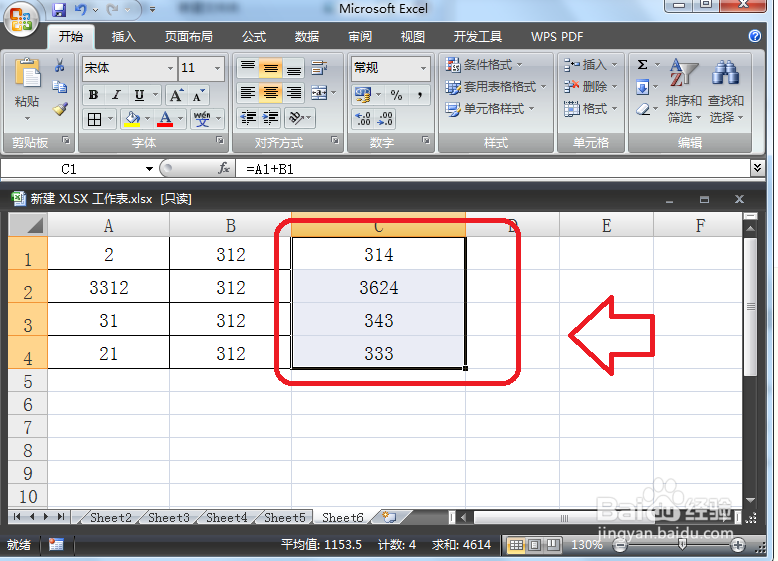Toggle center horizontal alignment
The height and width of the screenshot is (561, 778).
click(x=270, y=93)
